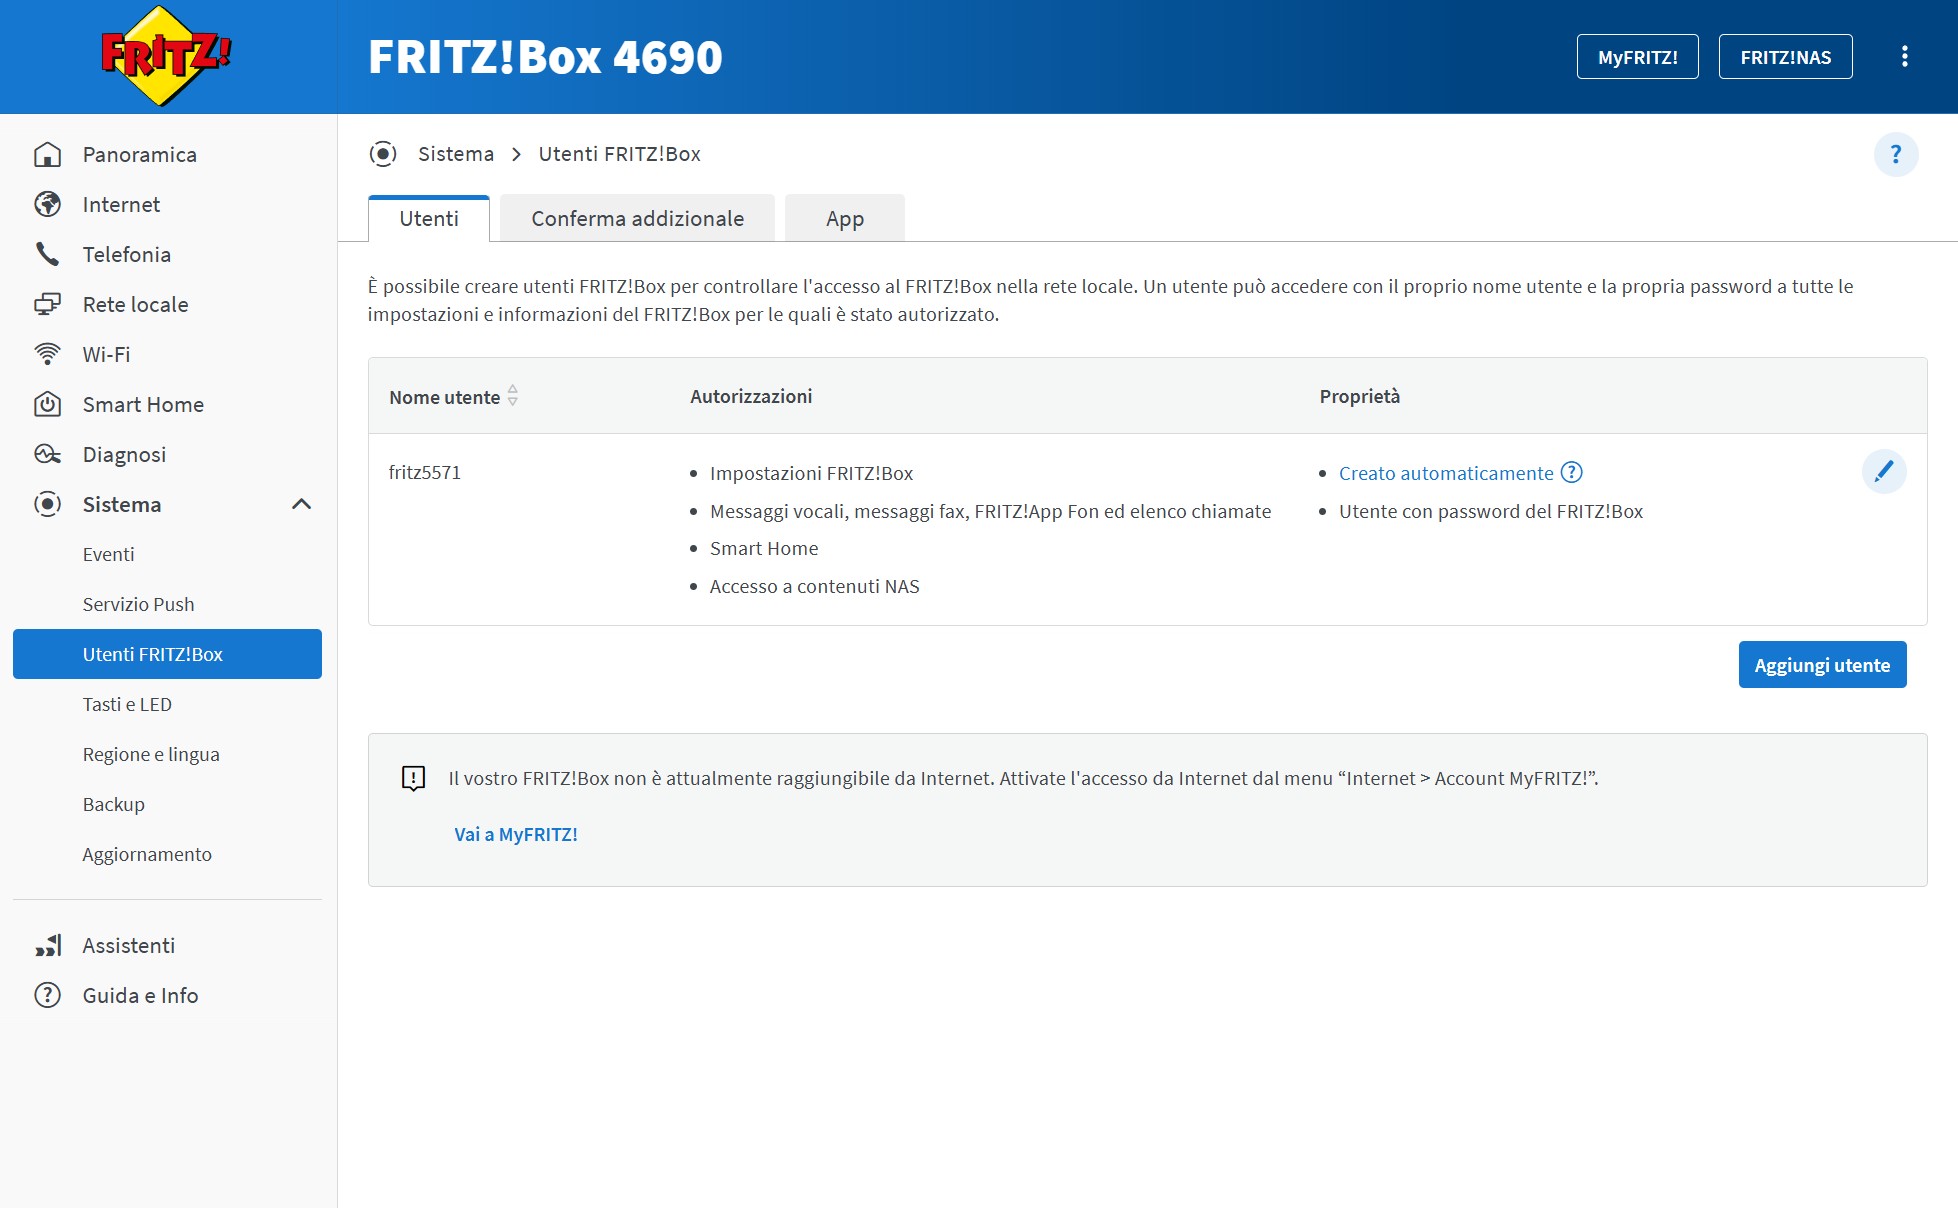The width and height of the screenshot is (1958, 1208).
Task: Collapse the Sistema menu chevron
Action: tap(301, 504)
